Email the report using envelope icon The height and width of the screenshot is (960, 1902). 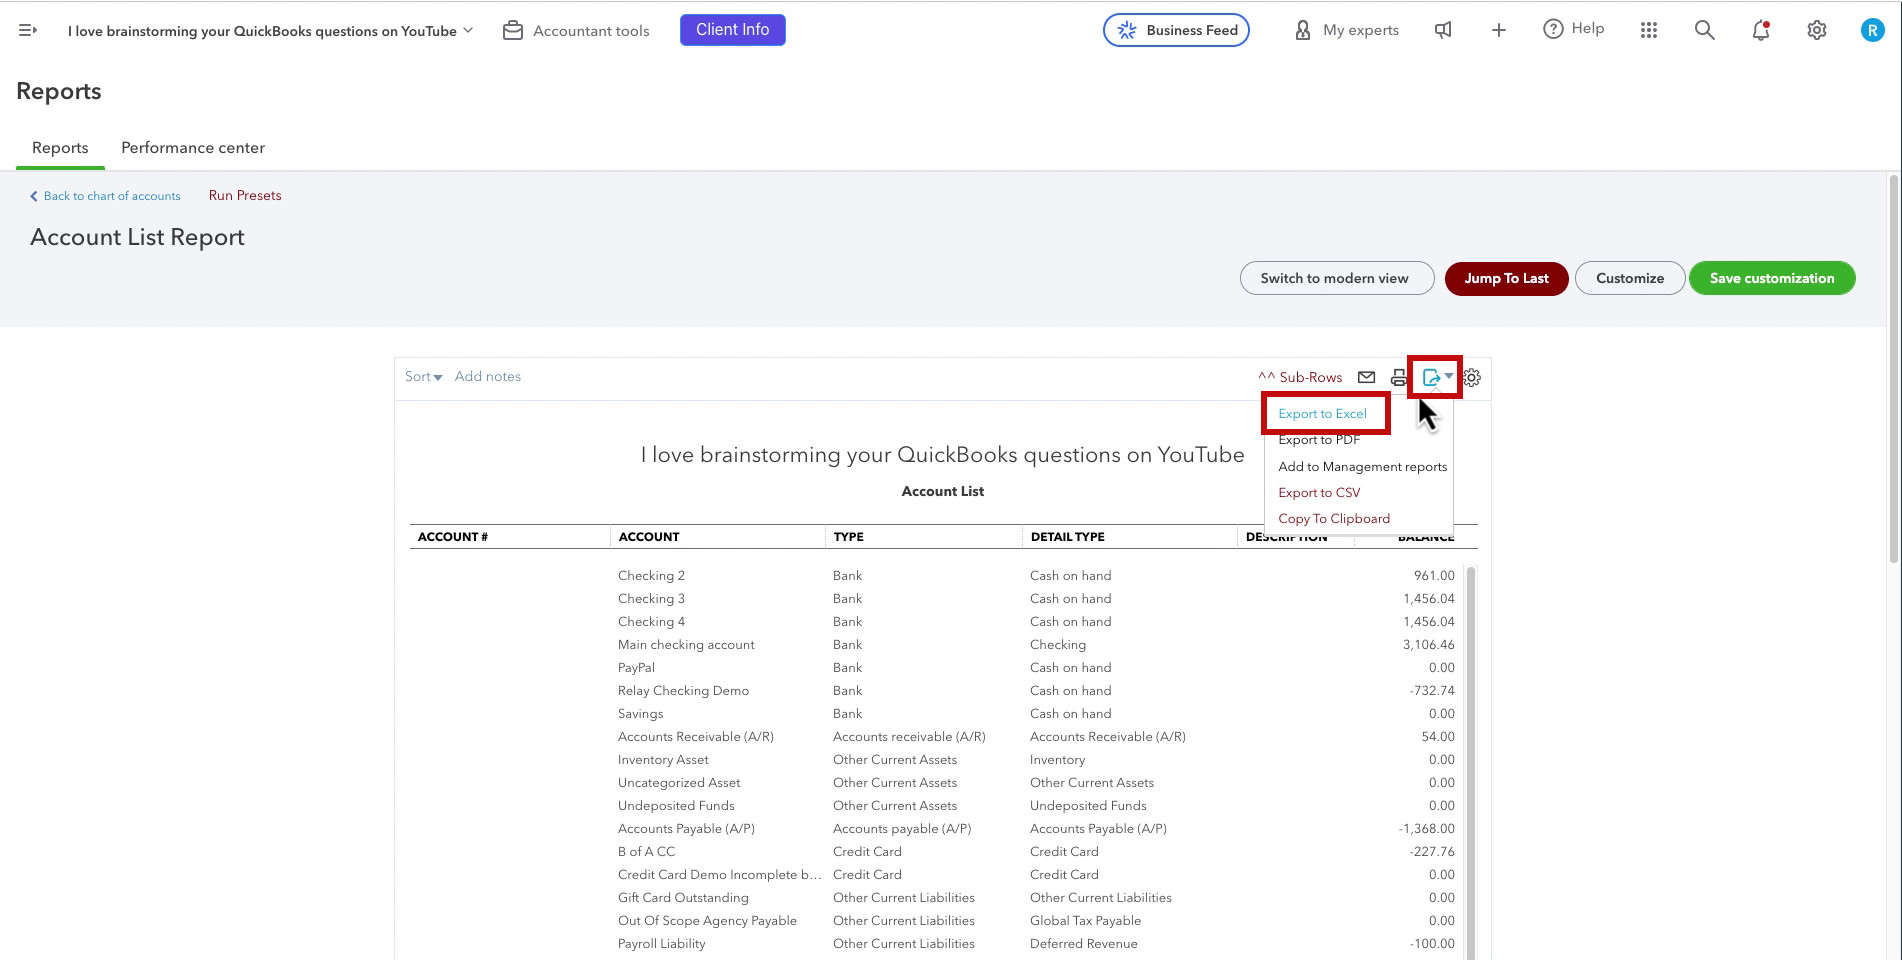point(1366,377)
